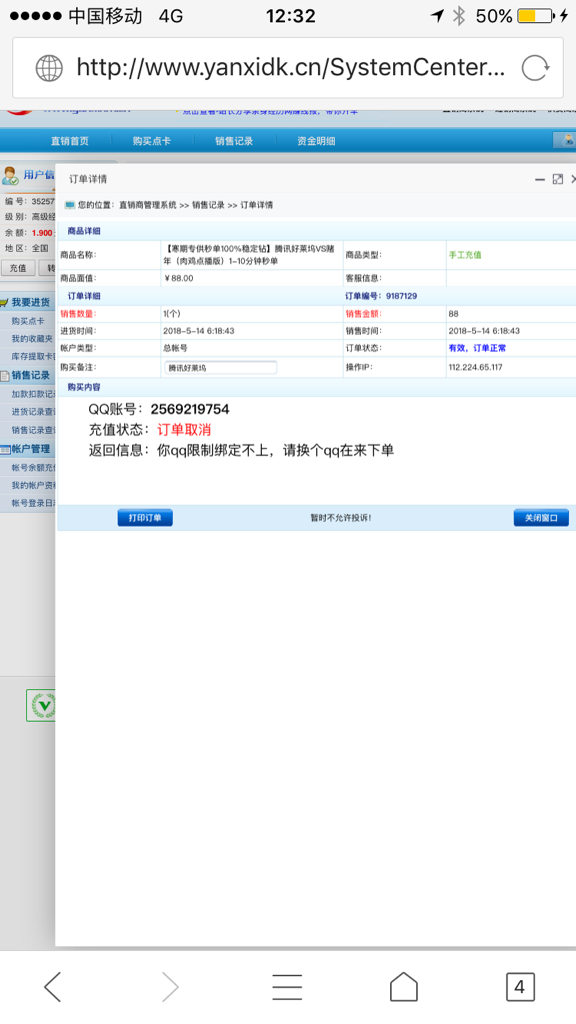Tap the Bluetooth icon in status bar

pyautogui.click(x=459, y=16)
